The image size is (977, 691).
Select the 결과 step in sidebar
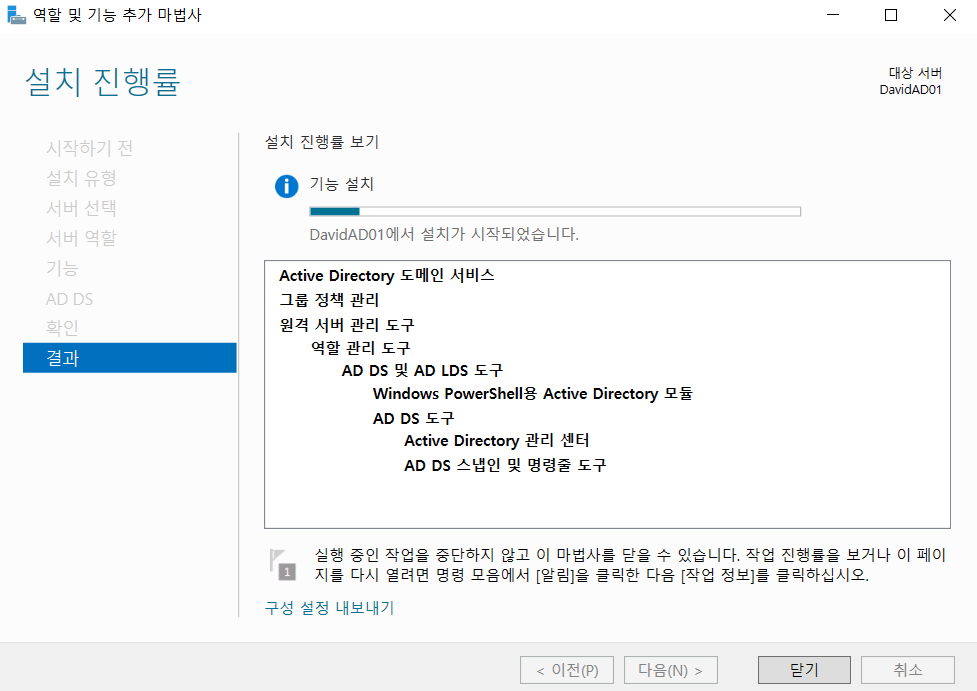pyautogui.click(x=130, y=358)
